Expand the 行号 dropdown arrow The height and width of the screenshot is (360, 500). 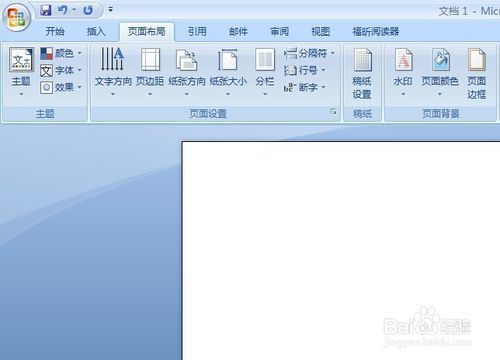coord(323,70)
